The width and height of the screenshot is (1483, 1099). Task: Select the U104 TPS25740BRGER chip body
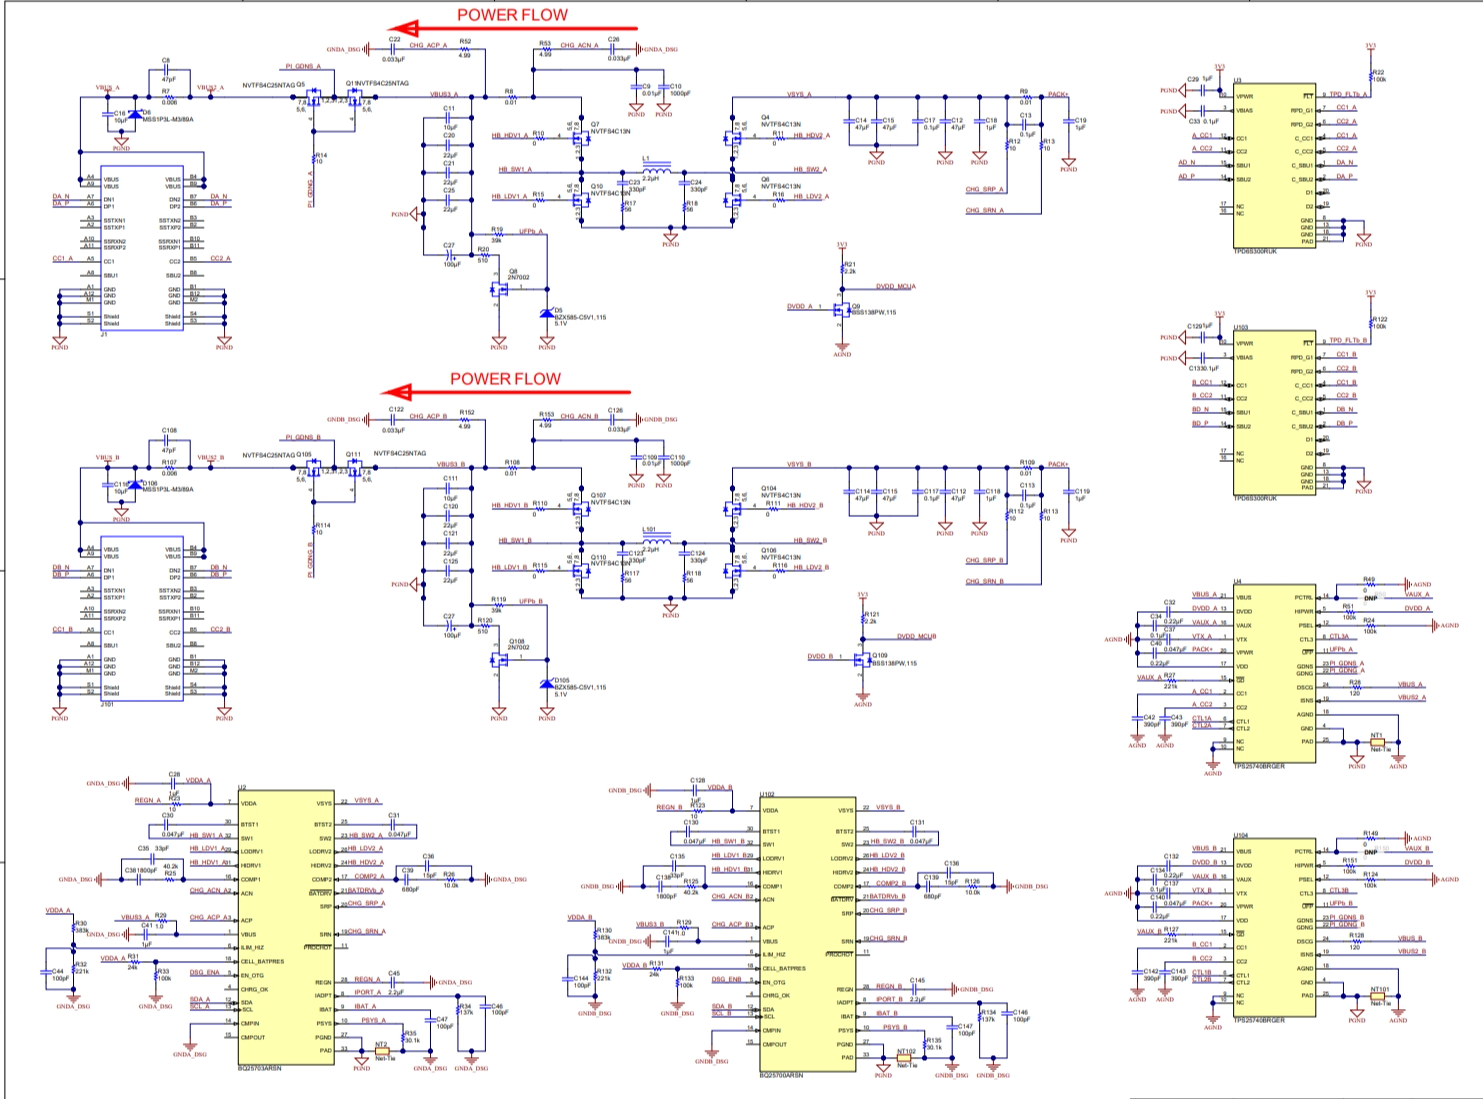[1274, 930]
